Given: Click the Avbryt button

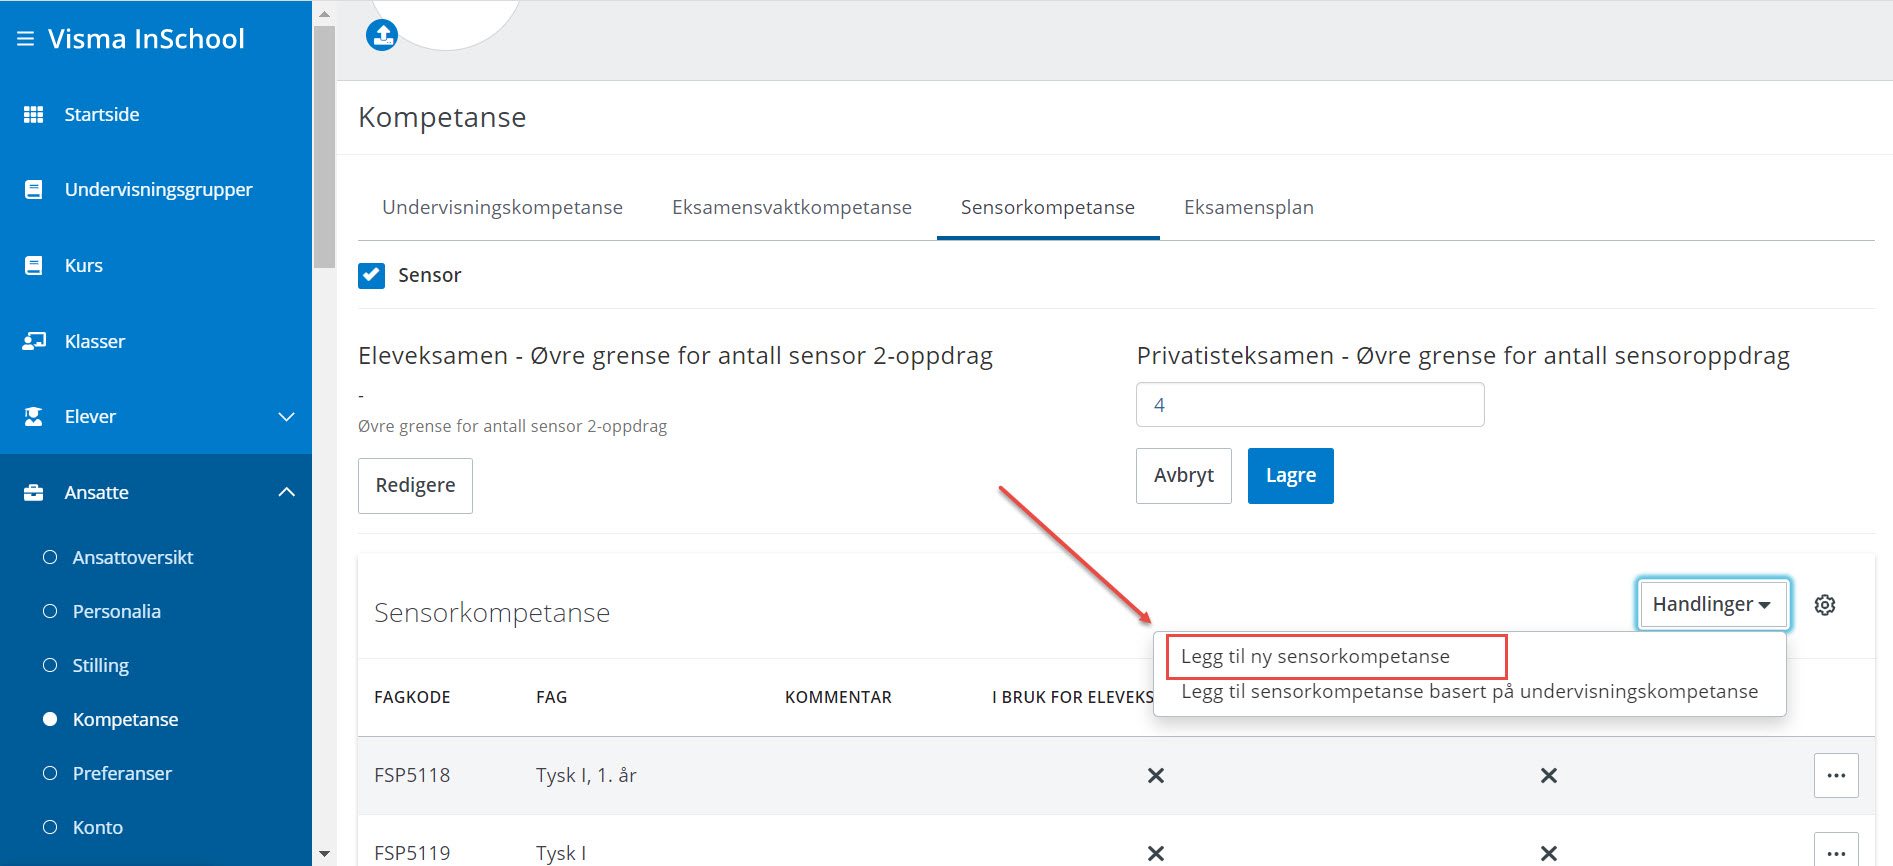Looking at the screenshot, I should tap(1184, 476).
